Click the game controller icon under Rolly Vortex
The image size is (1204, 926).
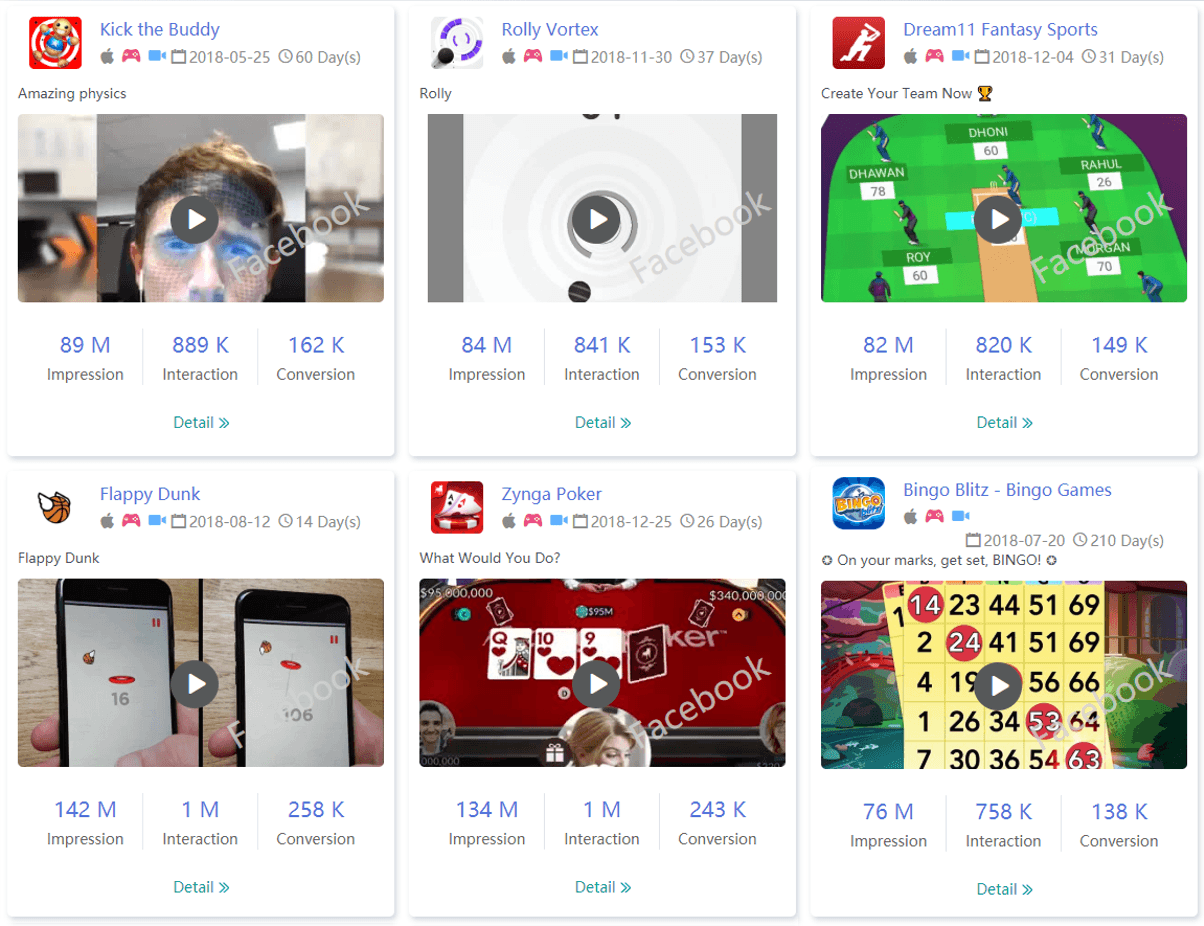pyautogui.click(x=532, y=57)
